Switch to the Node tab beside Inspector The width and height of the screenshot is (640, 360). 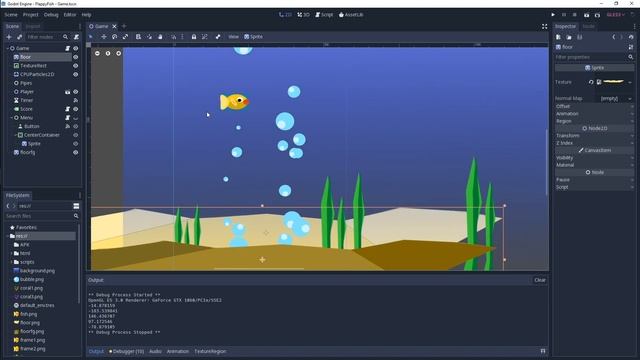589,26
